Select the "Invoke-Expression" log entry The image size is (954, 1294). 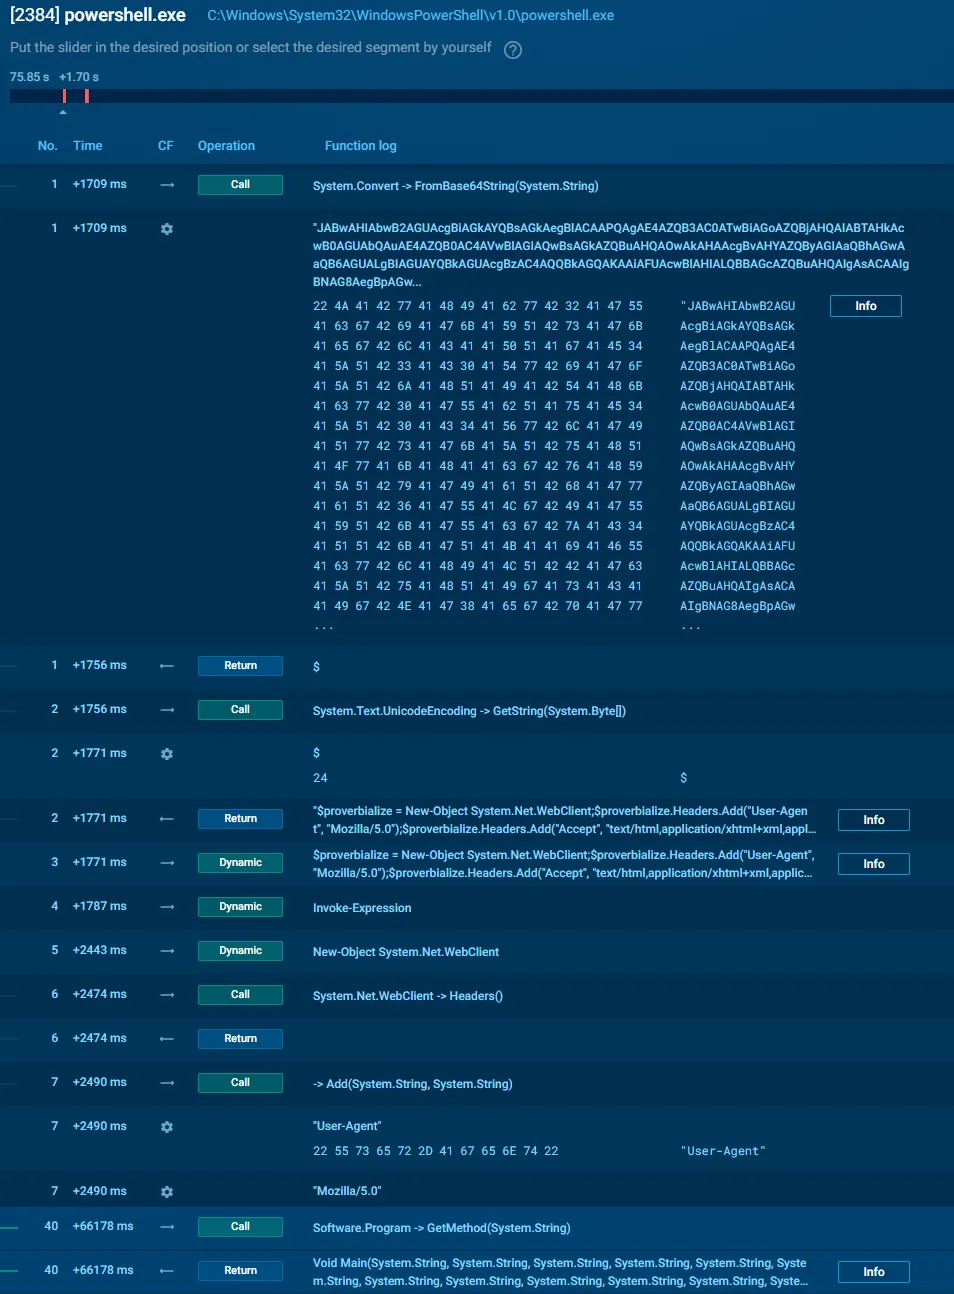click(362, 908)
